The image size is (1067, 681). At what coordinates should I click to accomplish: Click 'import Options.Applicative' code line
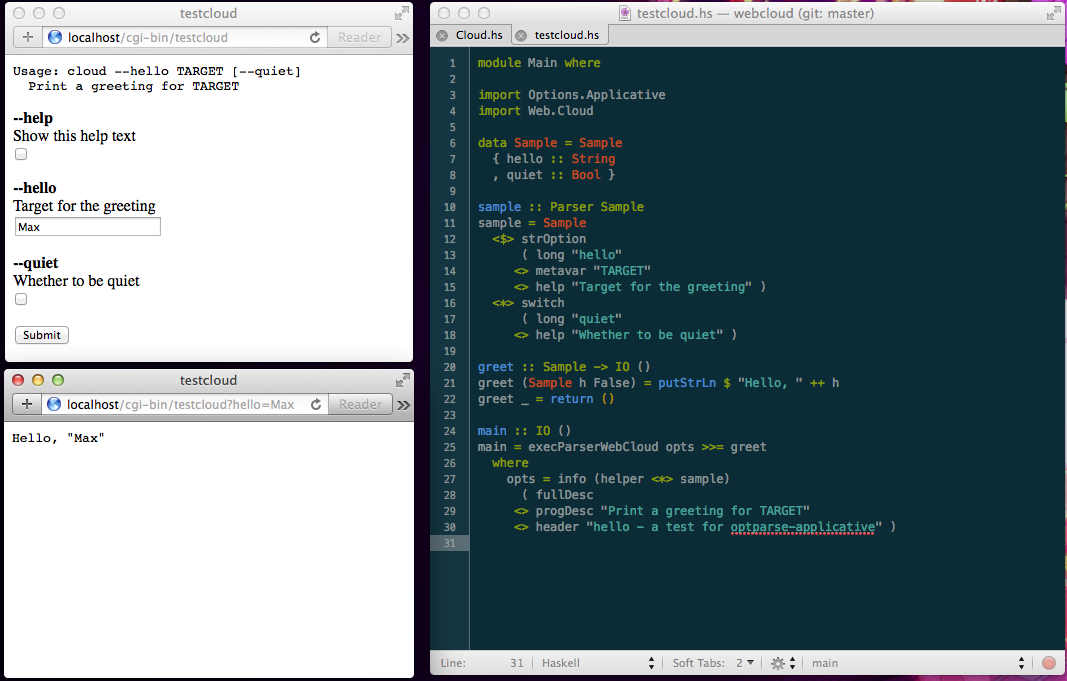point(572,95)
